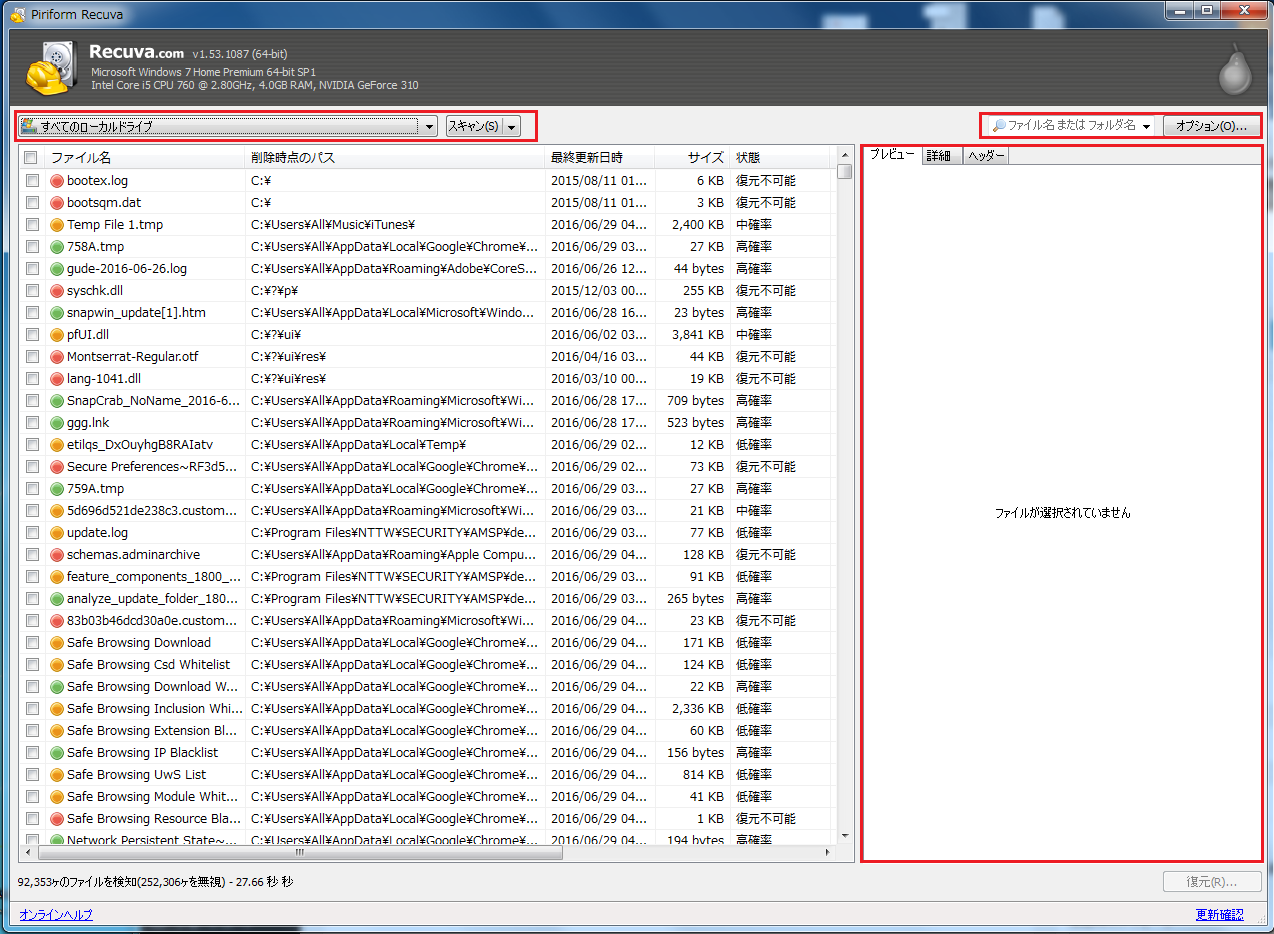1274x934 pixels.
Task: Open the オンラインヘルプ link
Action: click(56, 915)
